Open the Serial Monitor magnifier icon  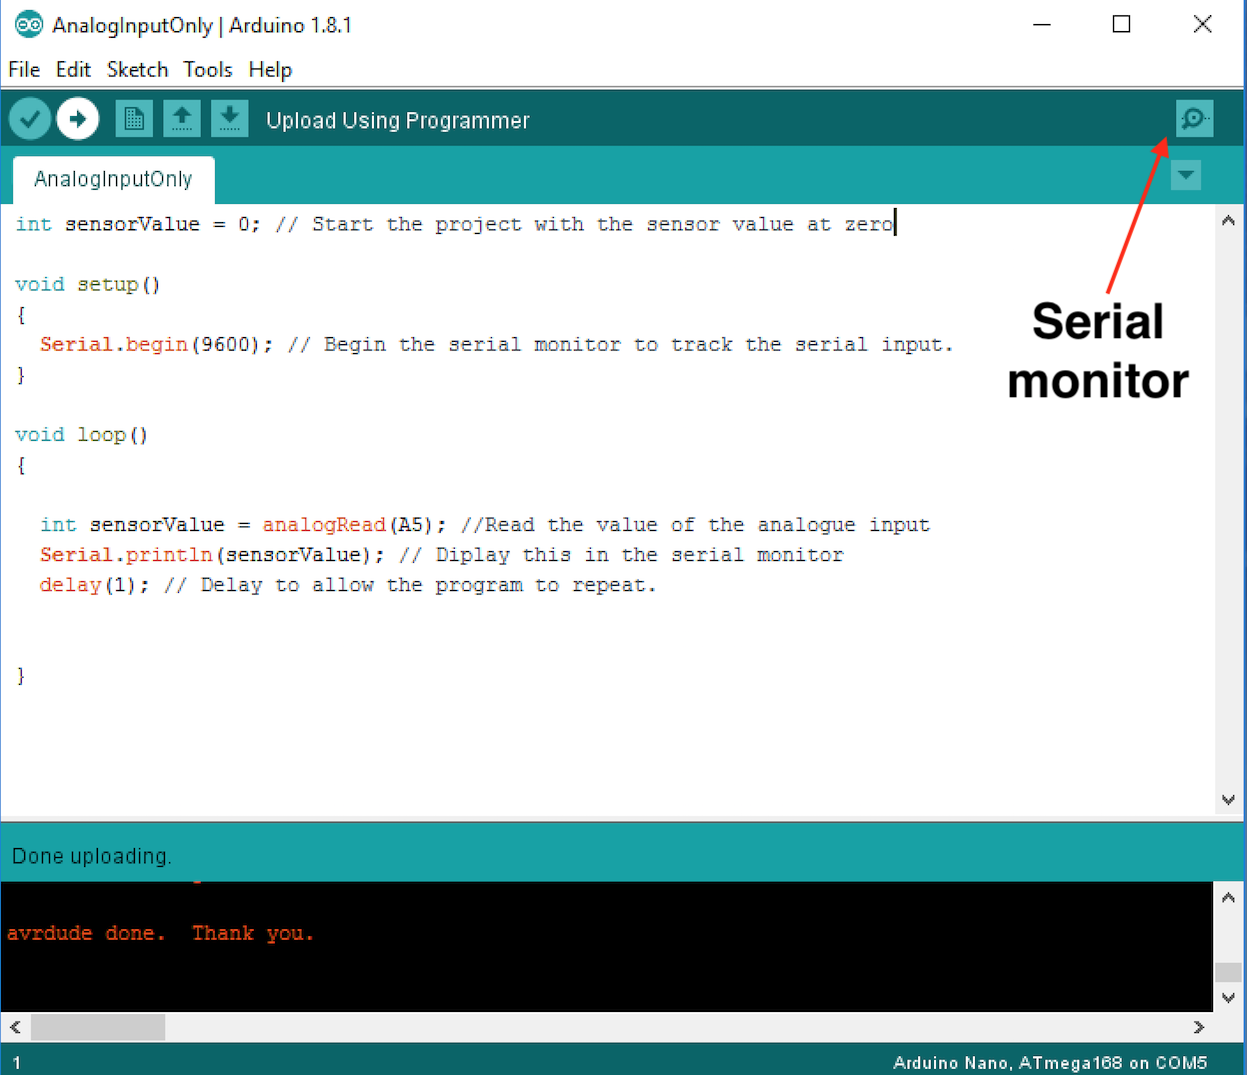(x=1194, y=119)
